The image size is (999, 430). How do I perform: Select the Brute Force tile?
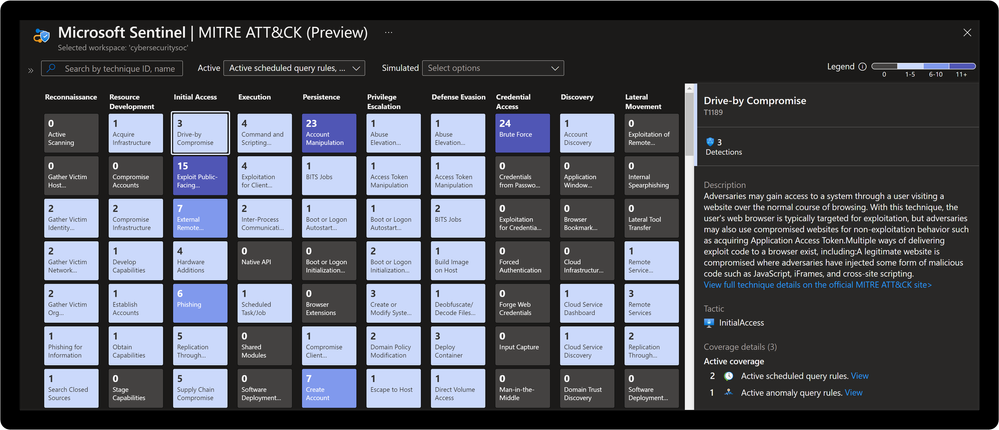(522, 133)
